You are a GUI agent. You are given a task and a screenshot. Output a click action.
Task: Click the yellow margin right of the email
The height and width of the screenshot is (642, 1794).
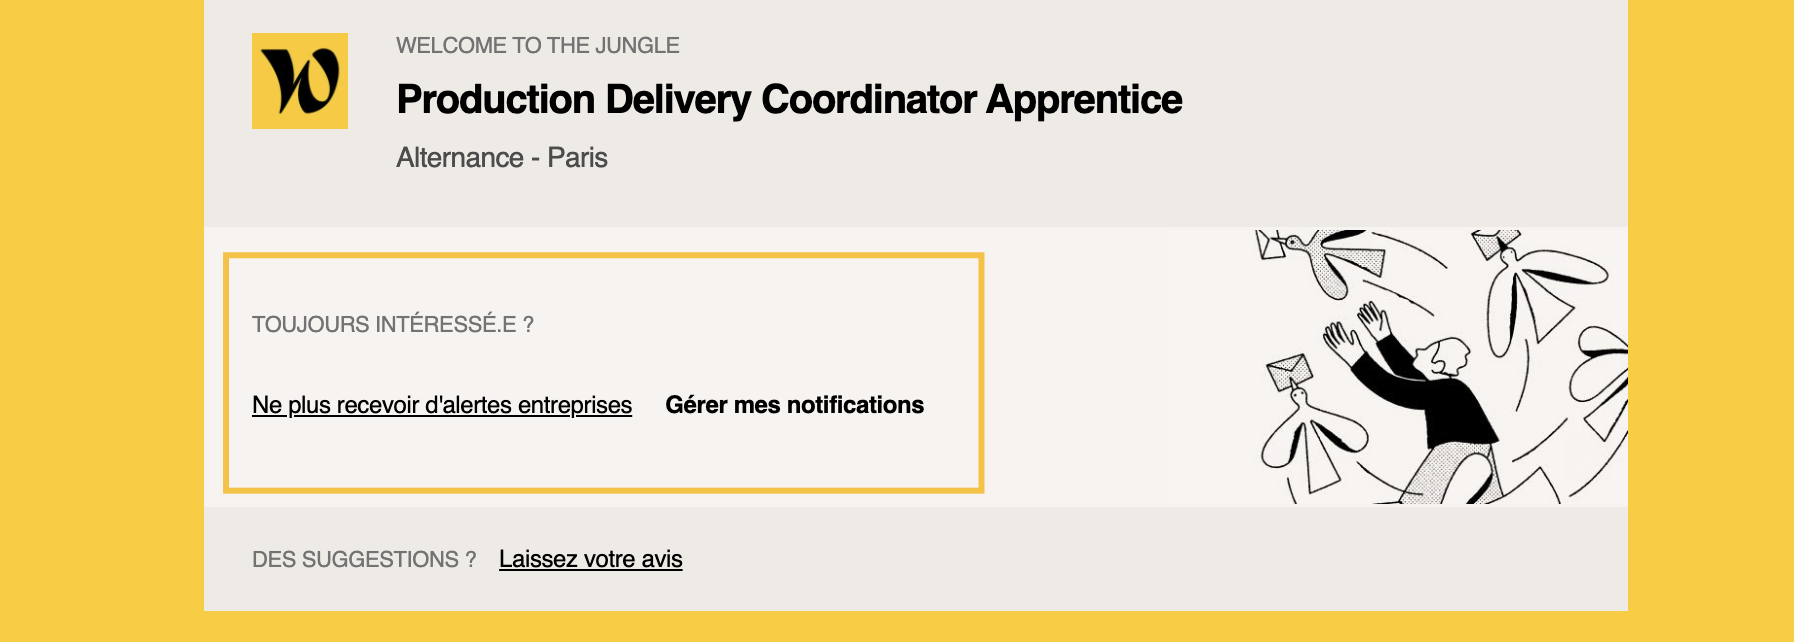tap(1710, 320)
